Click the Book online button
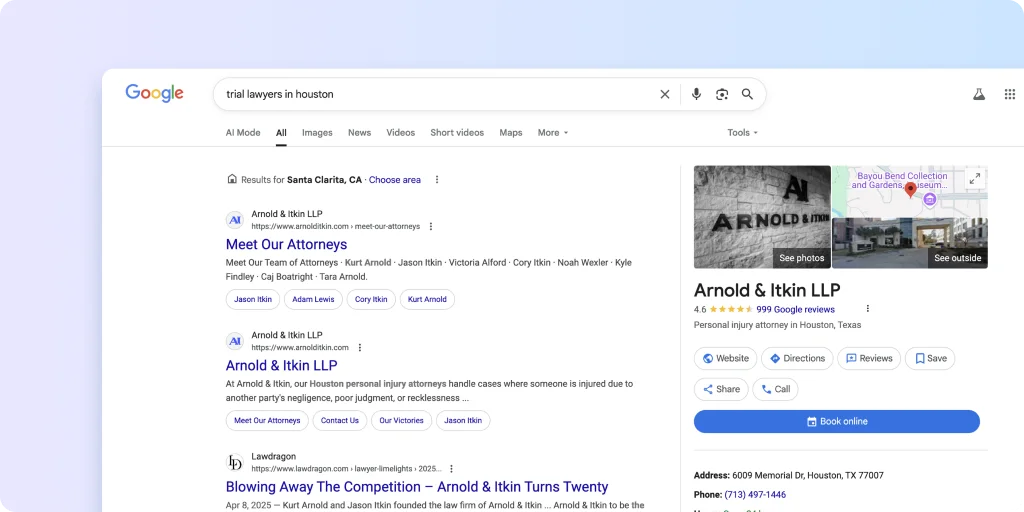The height and width of the screenshot is (512, 1024). tap(837, 421)
